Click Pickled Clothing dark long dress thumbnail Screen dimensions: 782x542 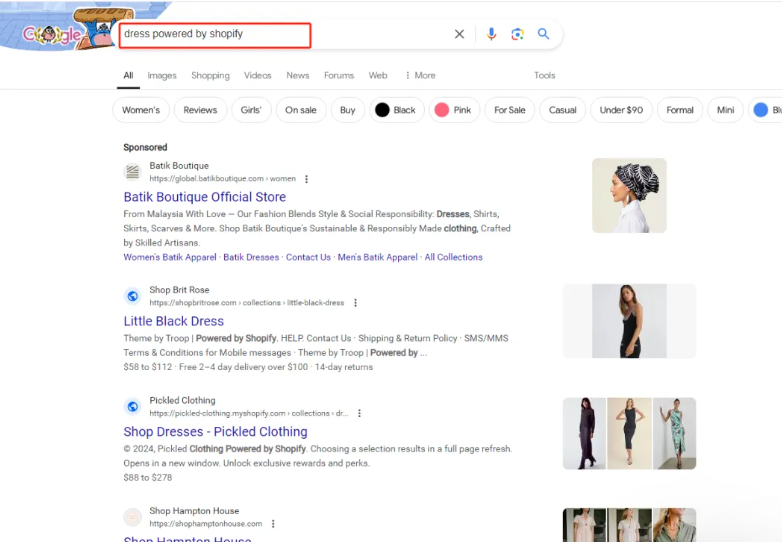[x=584, y=433]
